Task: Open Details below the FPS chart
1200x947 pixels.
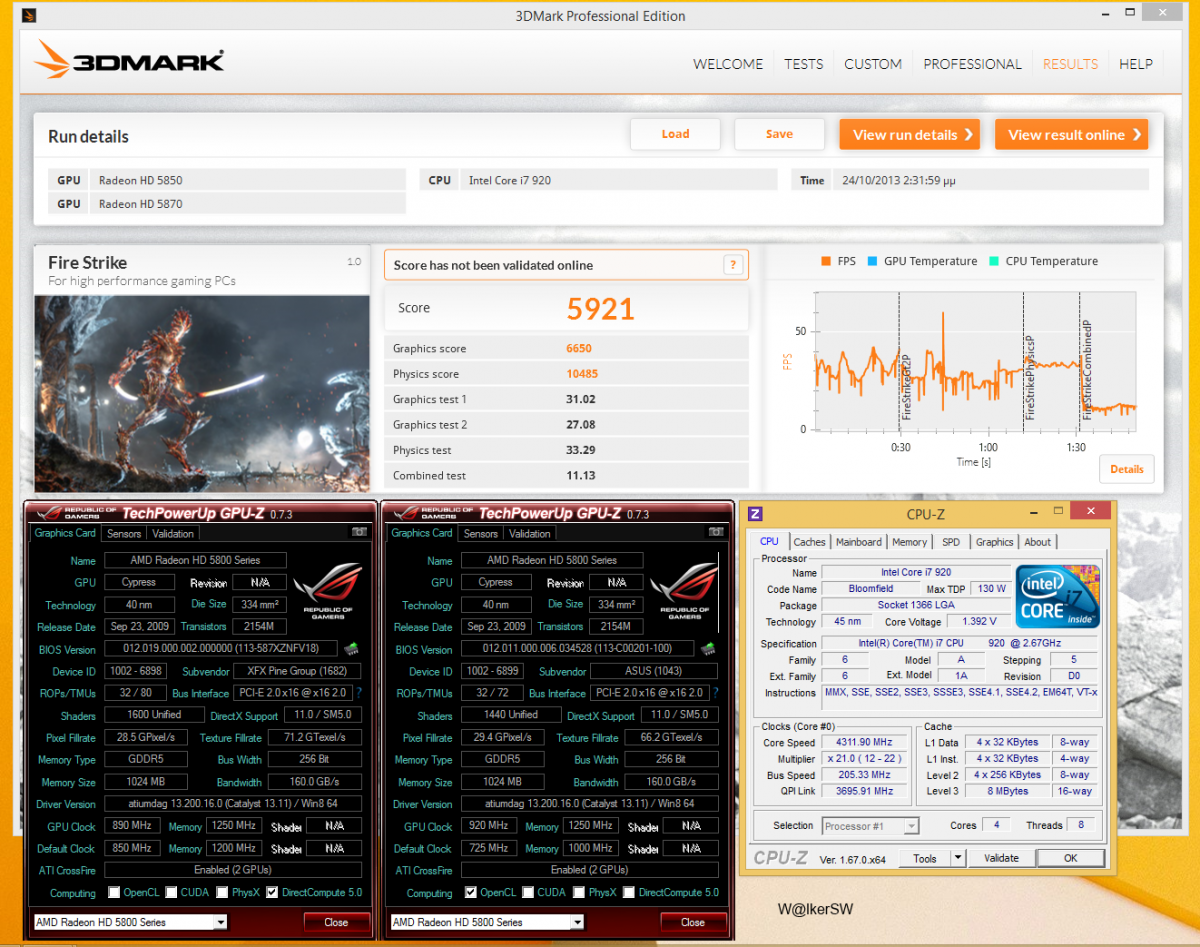Action: click(x=1127, y=469)
